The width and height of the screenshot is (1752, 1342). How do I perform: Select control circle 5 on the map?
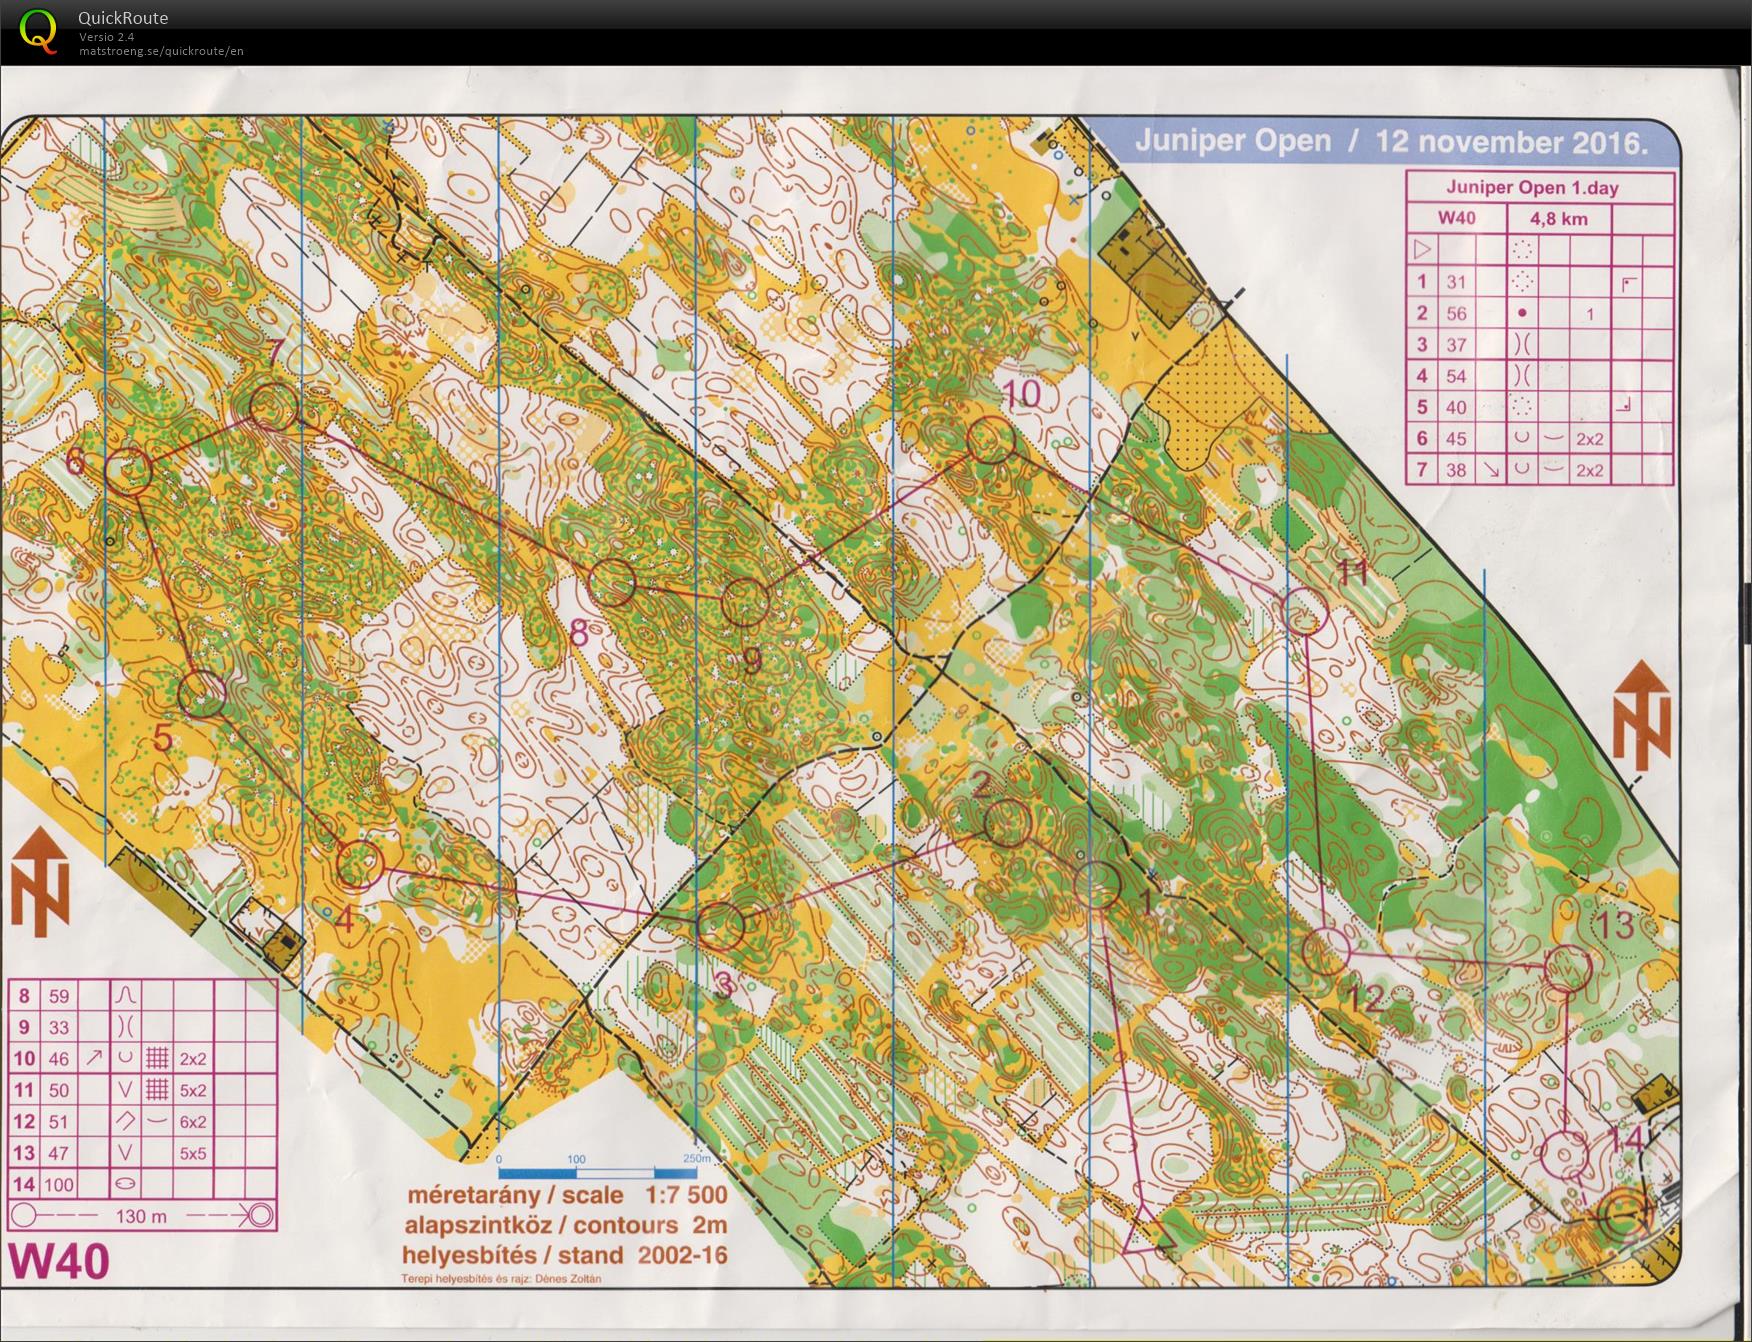[x=203, y=693]
